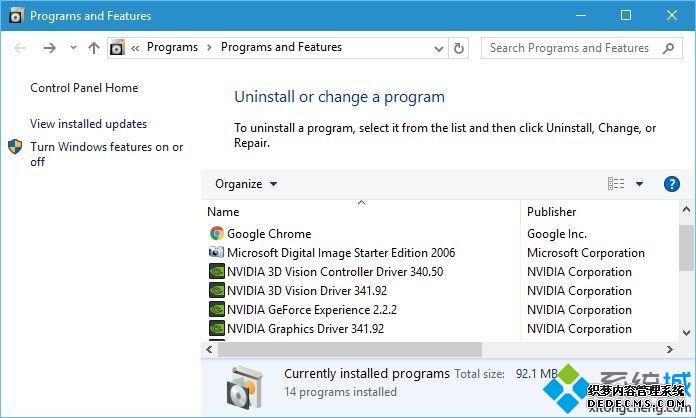696x418 pixels.
Task: Select NVIDIA Graphics Driver 341.92
Action: 305,329
